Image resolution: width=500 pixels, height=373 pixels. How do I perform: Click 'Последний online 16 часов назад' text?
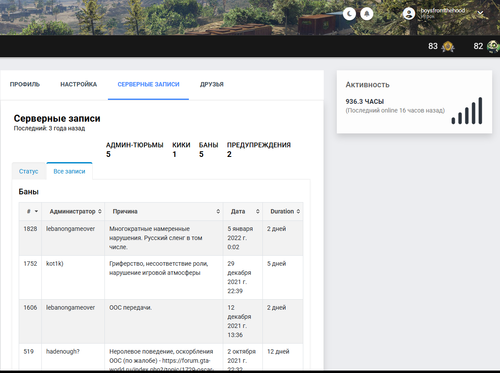(x=395, y=110)
